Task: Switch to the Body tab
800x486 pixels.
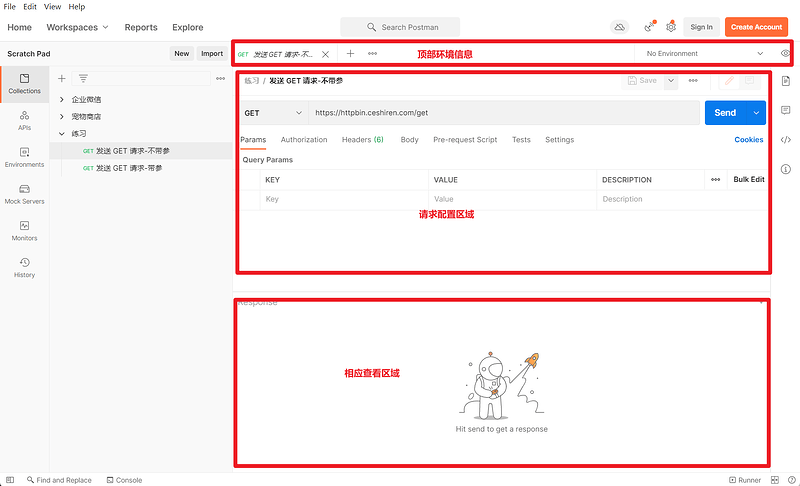Action: pyautogui.click(x=409, y=140)
